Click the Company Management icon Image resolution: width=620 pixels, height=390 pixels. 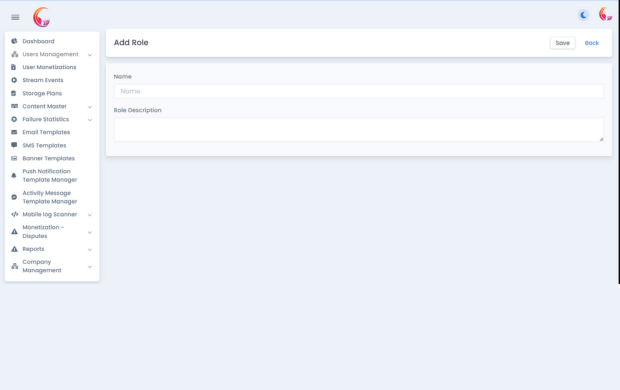(x=14, y=266)
